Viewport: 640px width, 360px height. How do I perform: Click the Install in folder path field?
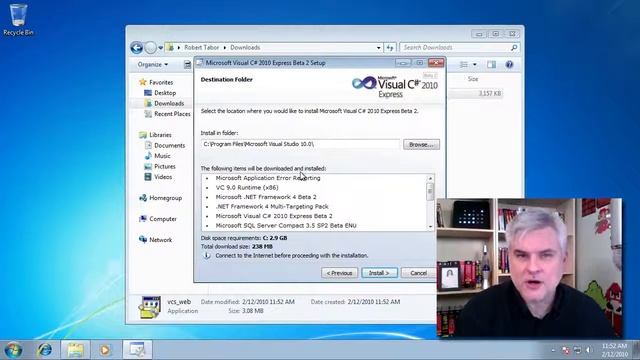point(300,144)
